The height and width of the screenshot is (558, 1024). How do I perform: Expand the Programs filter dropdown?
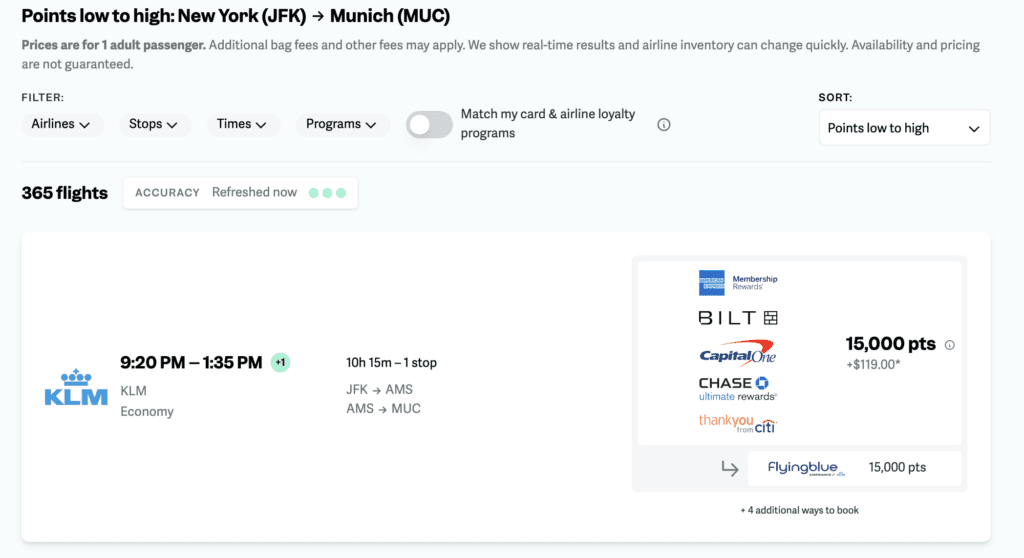coord(342,125)
